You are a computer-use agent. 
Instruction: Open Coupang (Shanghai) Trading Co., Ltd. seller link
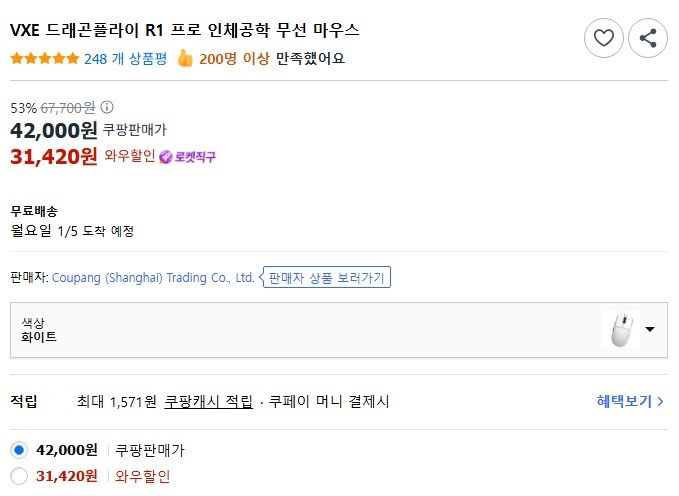[153, 278]
